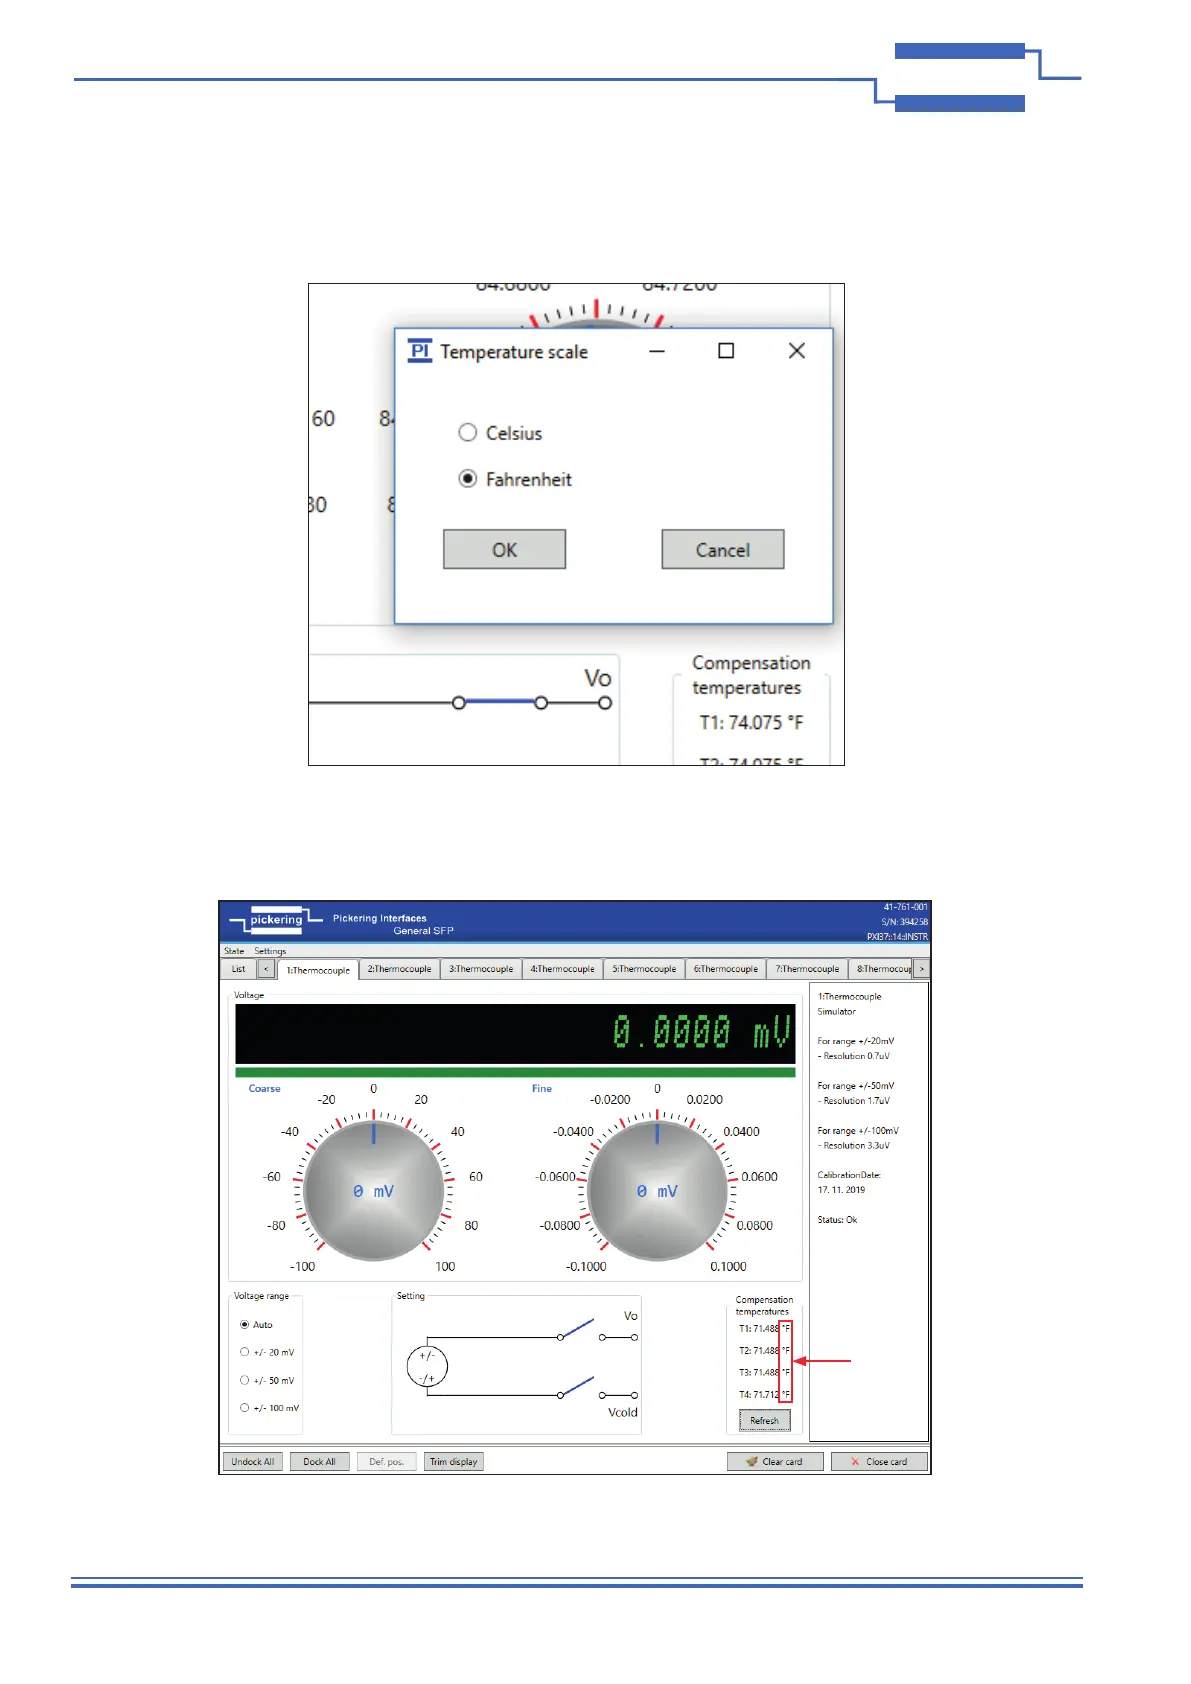Click the T2: 71.488 °F reading

point(764,1351)
